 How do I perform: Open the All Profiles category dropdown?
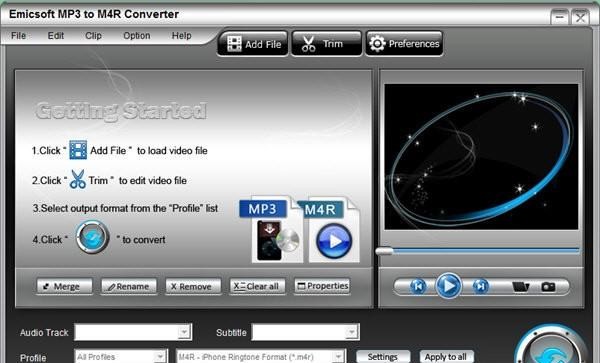tap(160, 356)
